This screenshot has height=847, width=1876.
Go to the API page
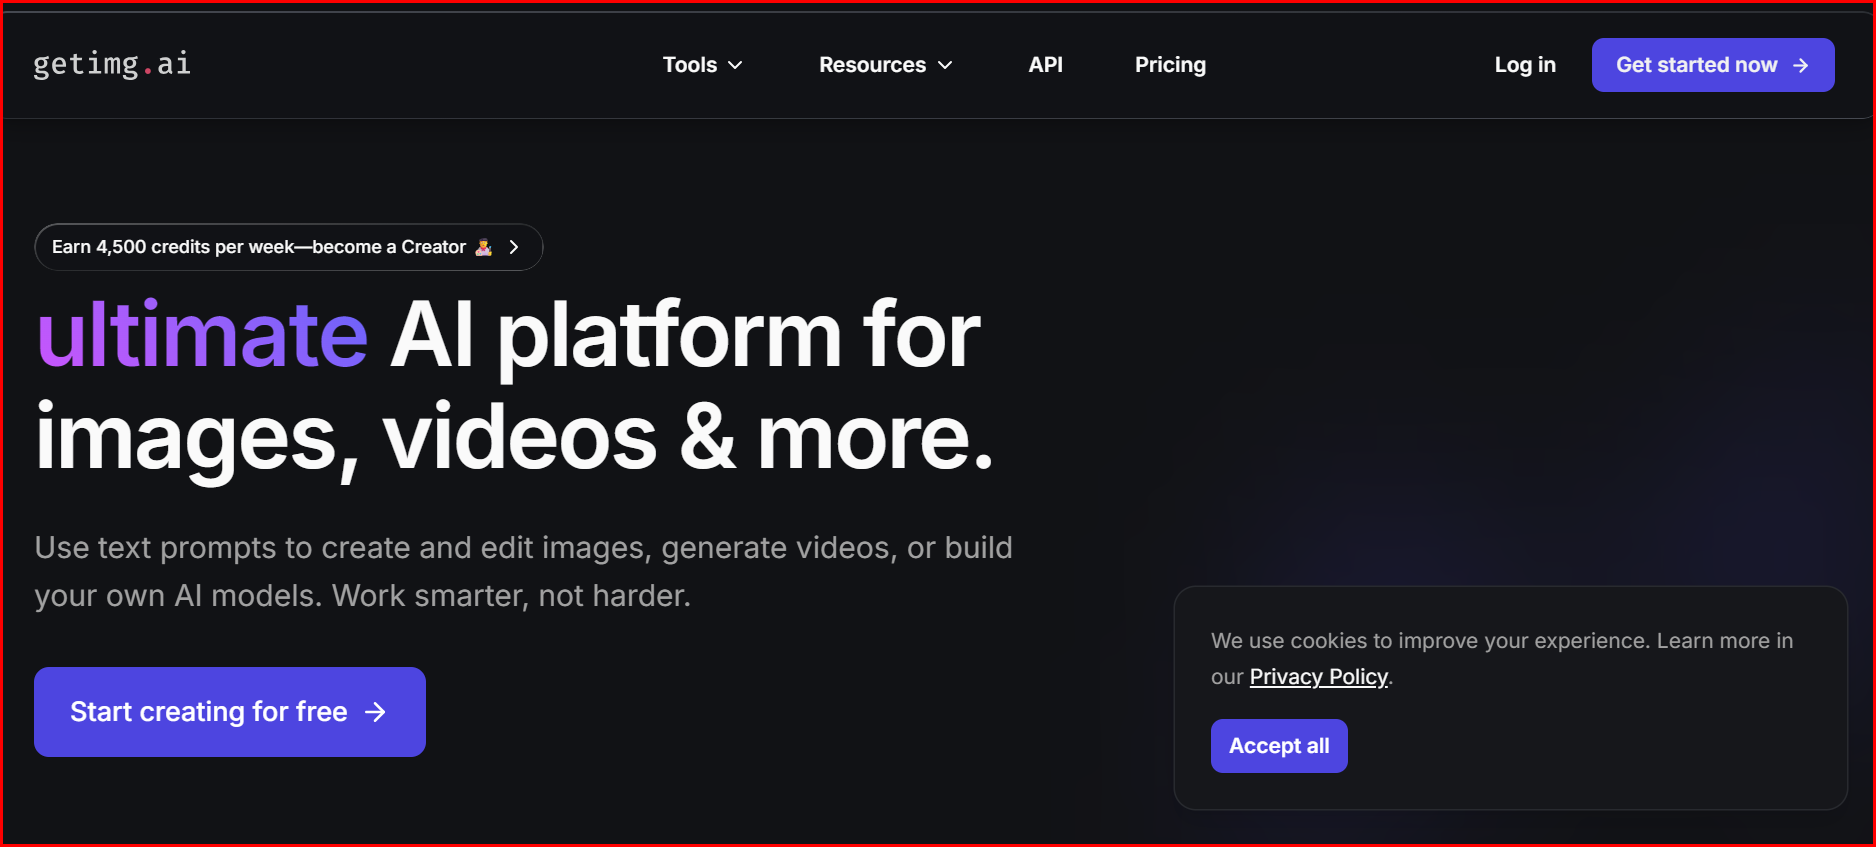click(1045, 65)
